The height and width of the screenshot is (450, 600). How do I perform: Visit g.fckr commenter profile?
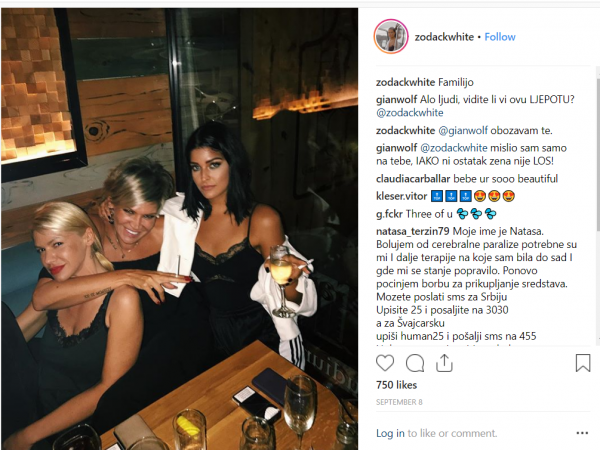point(389,214)
